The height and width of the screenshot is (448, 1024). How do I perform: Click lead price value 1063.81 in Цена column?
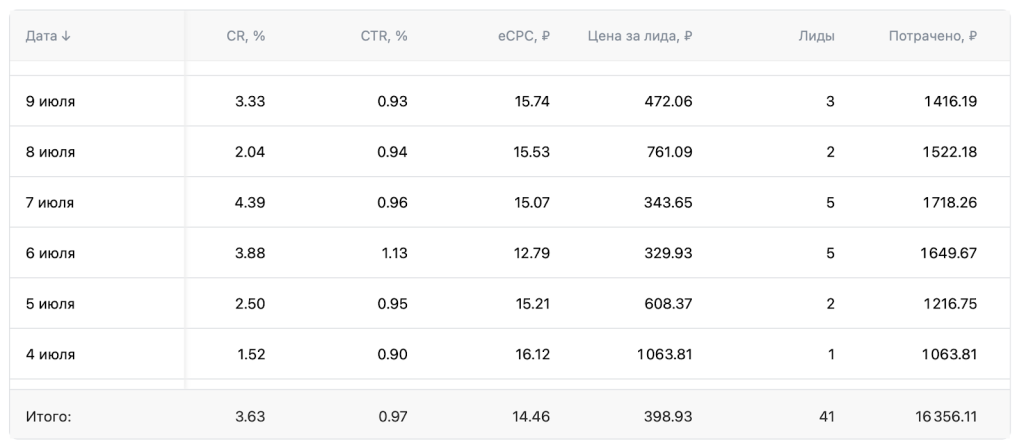[x=664, y=354]
